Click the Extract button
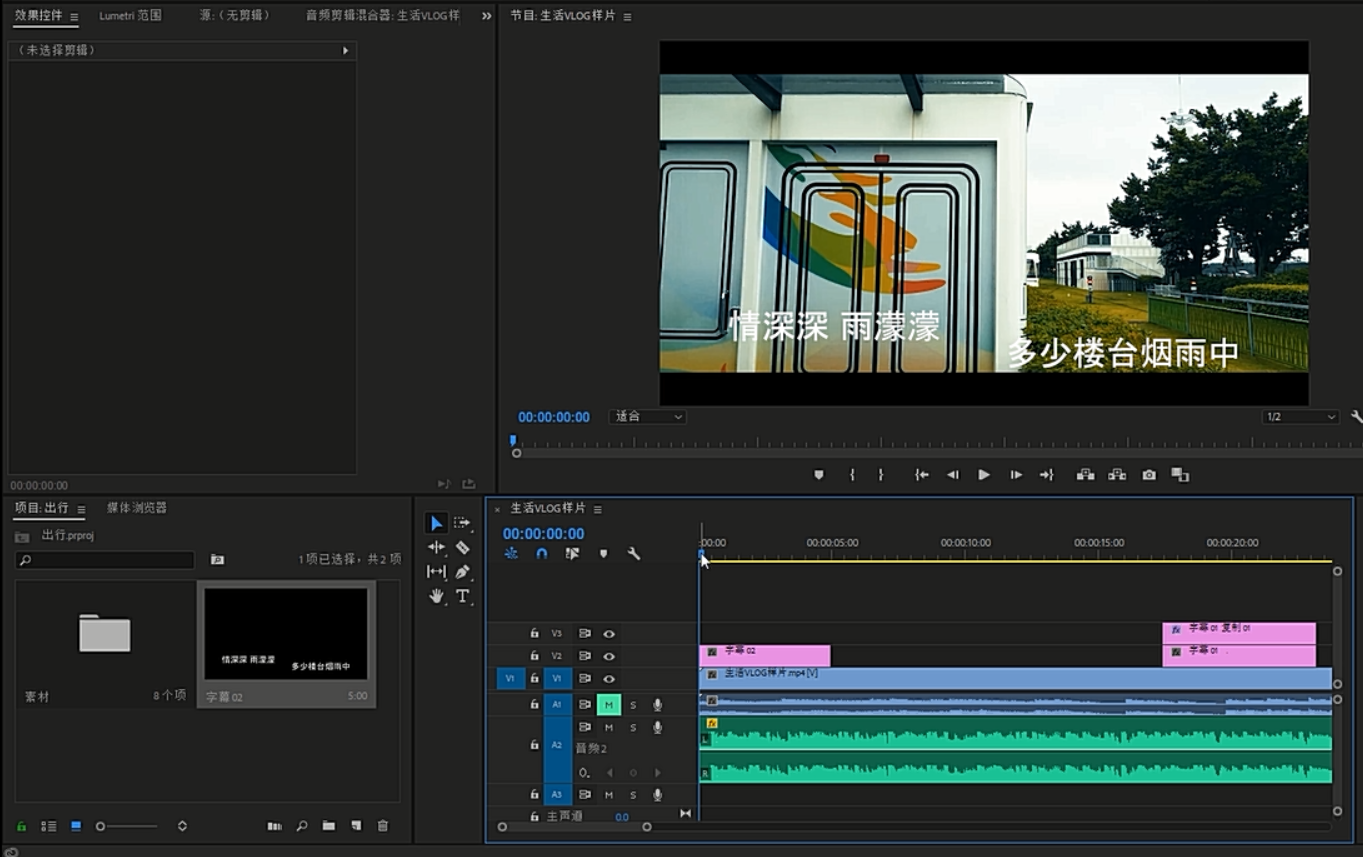 [x=1117, y=475]
